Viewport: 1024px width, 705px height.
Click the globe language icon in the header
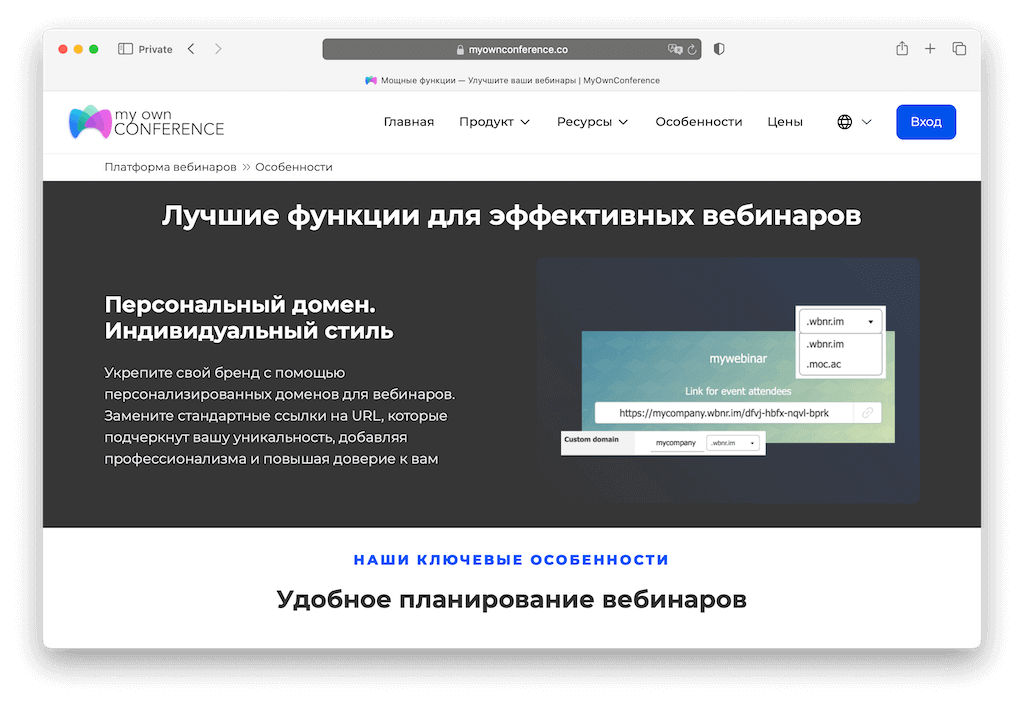(844, 121)
